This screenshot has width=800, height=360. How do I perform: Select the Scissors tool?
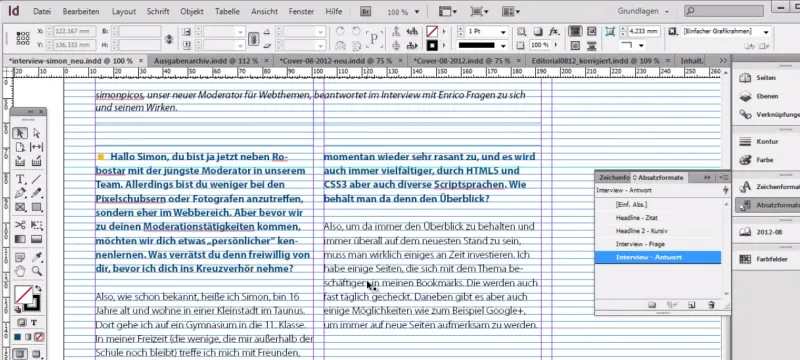[20, 224]
